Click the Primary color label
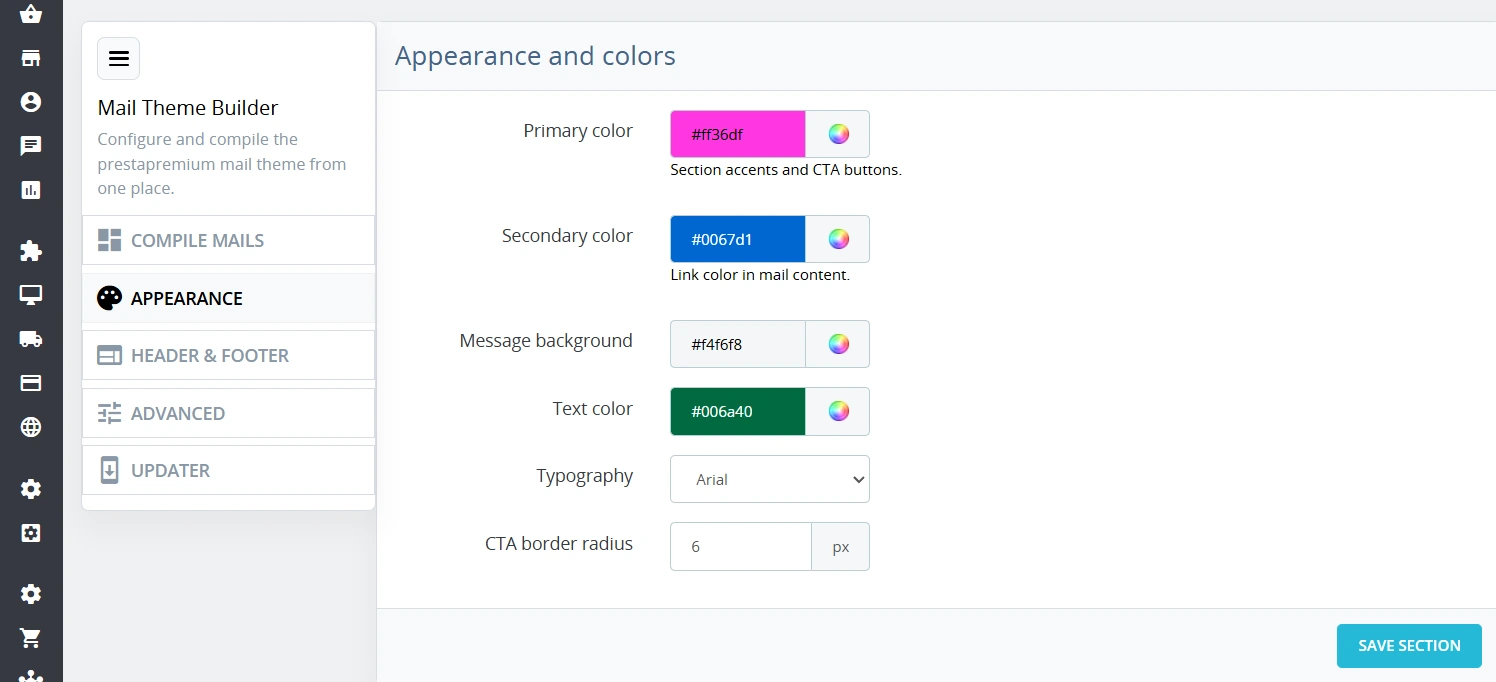The height and width of the screenshot is (682, 1496). pyautogui.click(x=578, y=131)
